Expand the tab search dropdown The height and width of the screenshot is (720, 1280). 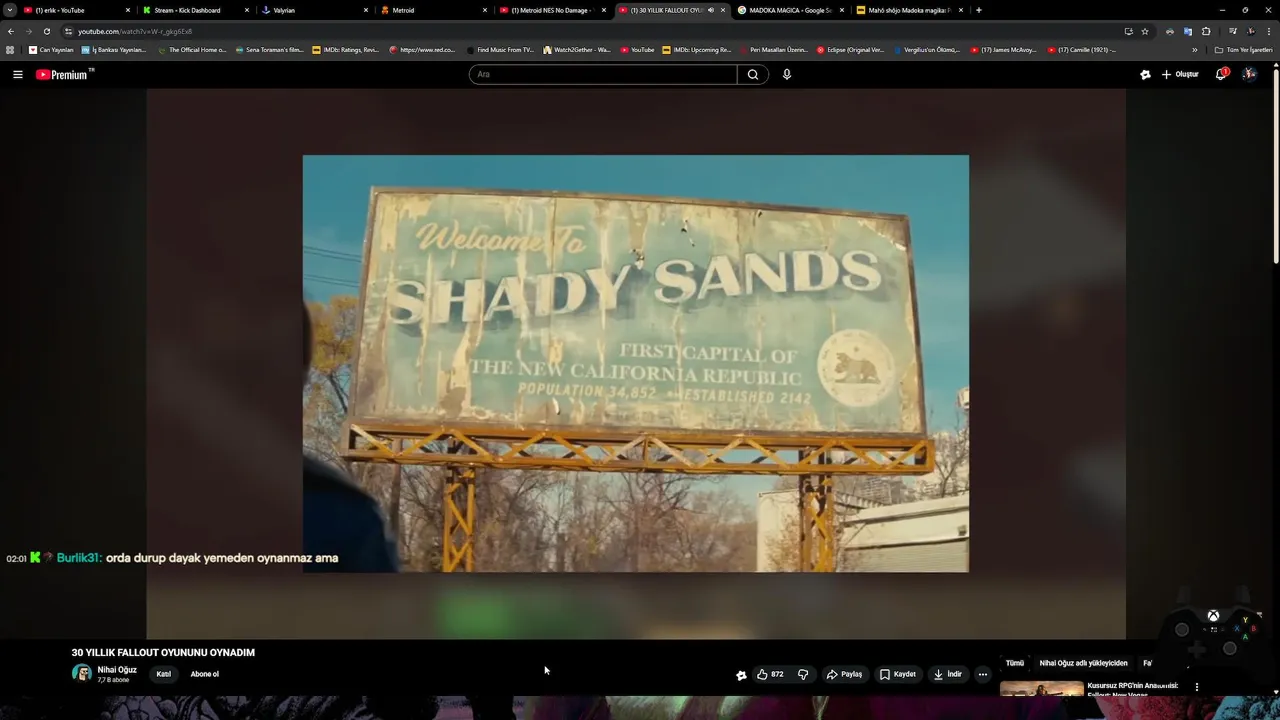pos(9,10)
